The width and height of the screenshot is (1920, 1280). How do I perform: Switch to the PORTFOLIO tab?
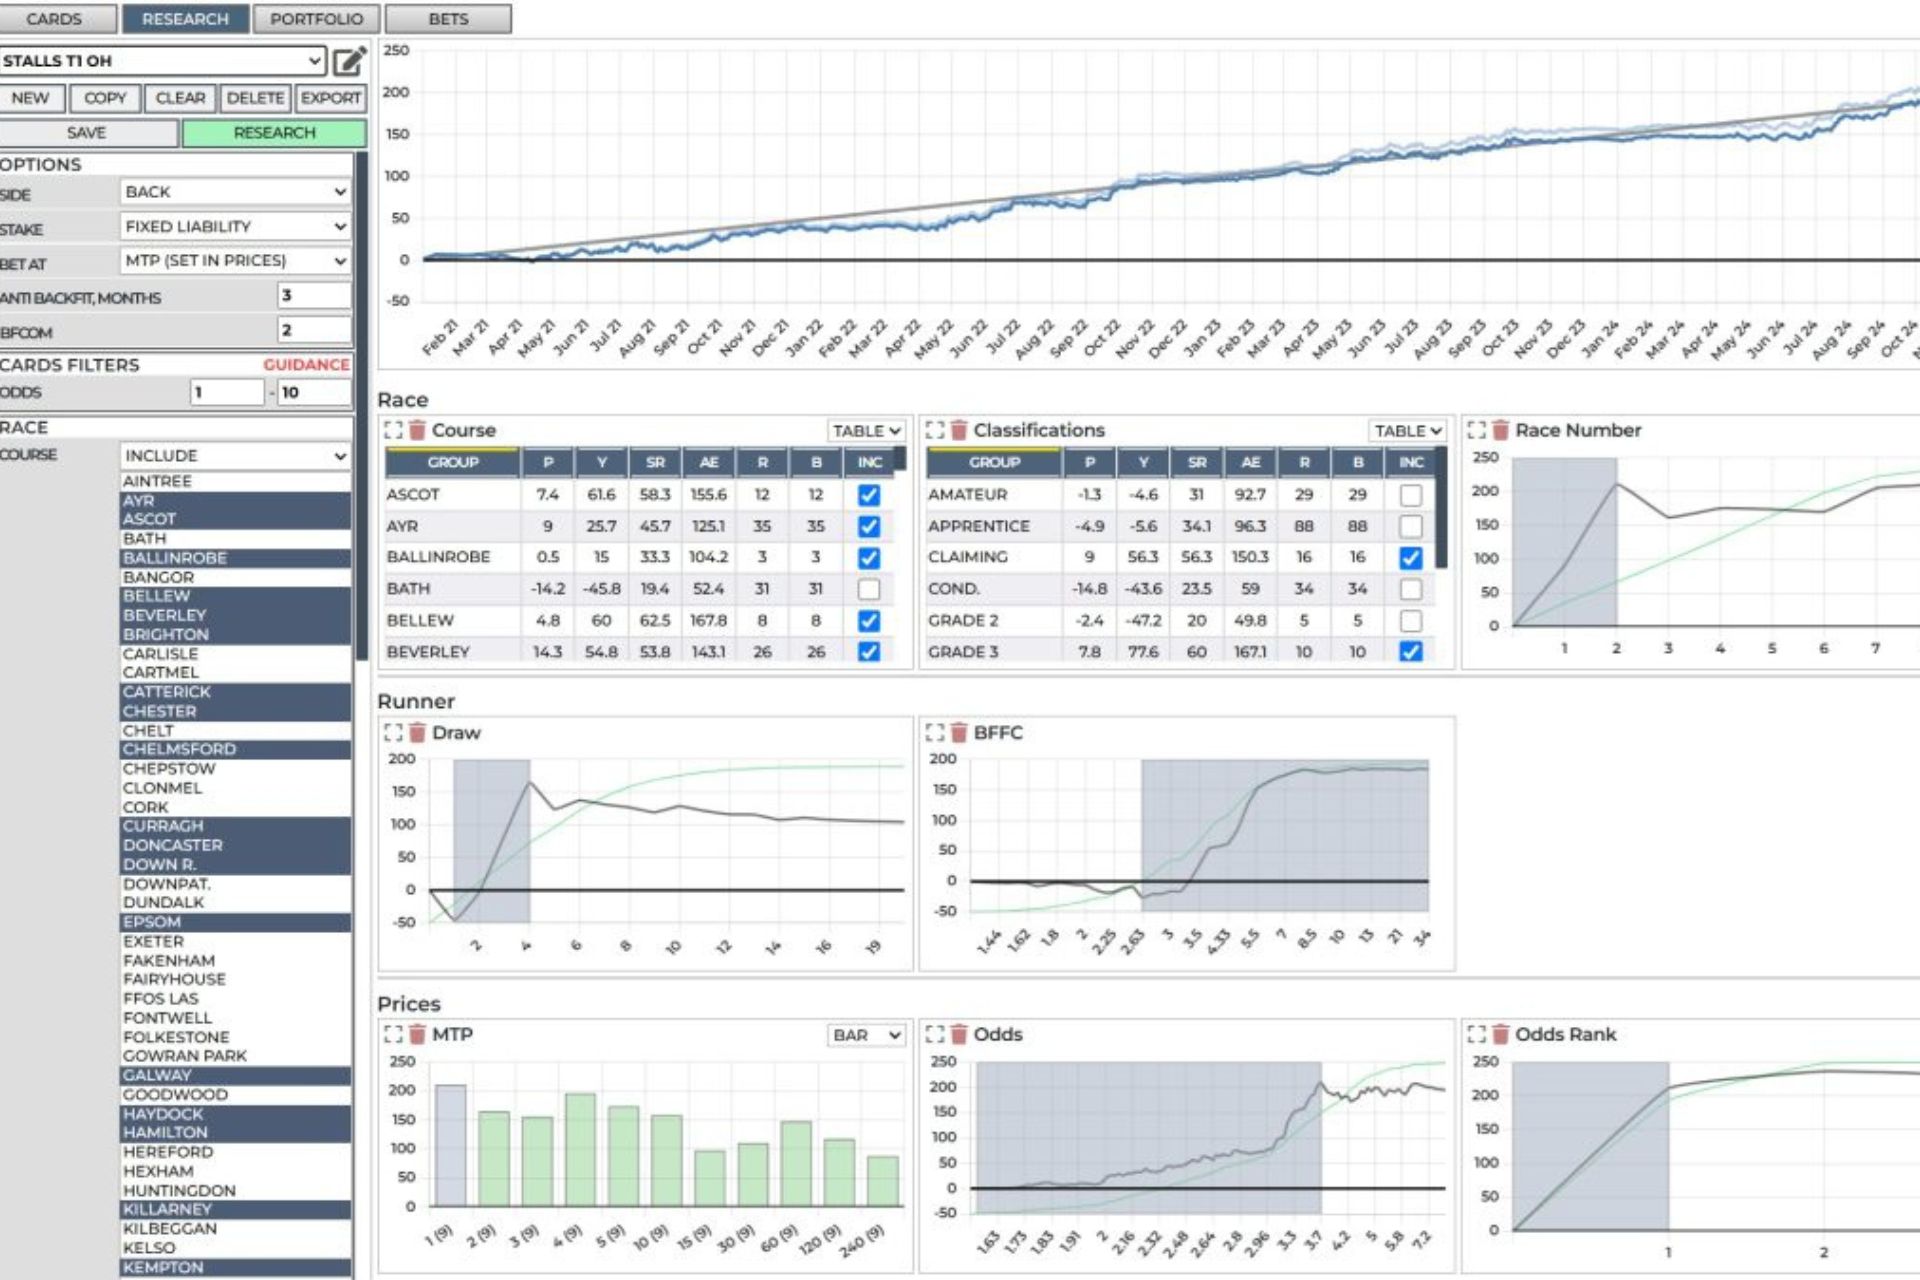318,18
